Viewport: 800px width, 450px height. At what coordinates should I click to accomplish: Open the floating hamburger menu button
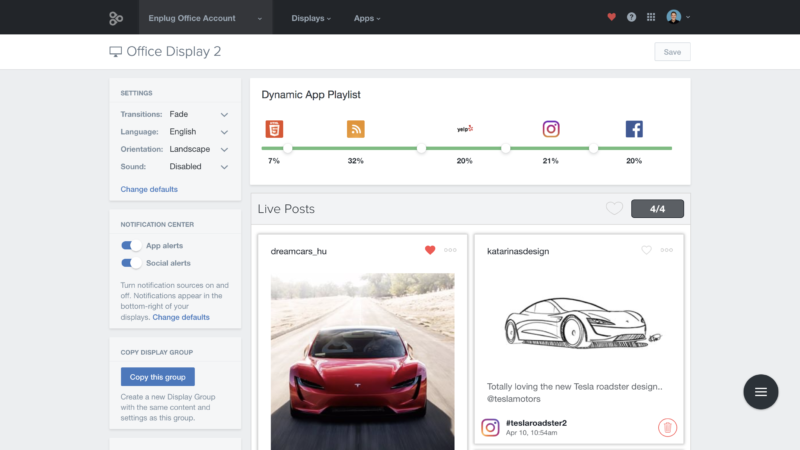pos(761,392)
